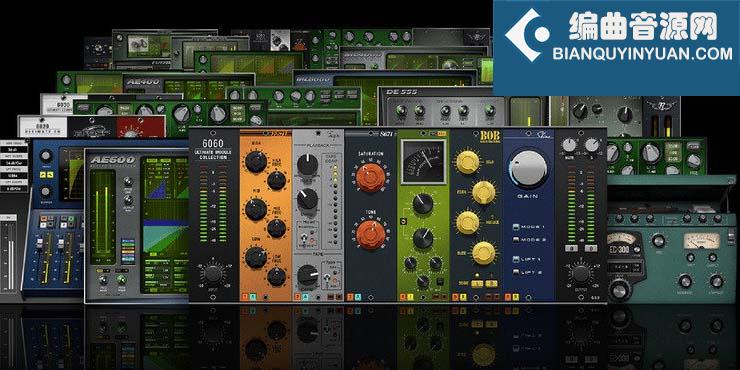
Task: Adjust the 6060 Input knob
Action: (x=213, y=274)
